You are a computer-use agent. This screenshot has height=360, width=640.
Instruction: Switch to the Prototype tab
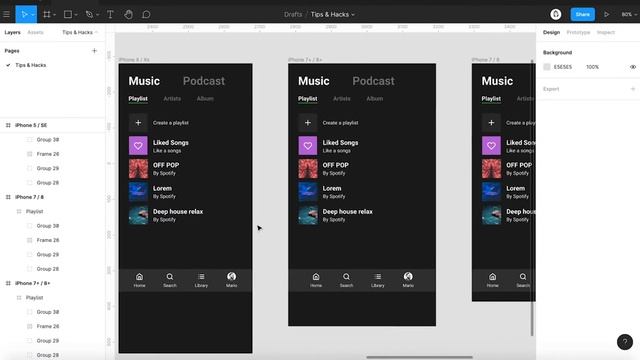point(578,32)
